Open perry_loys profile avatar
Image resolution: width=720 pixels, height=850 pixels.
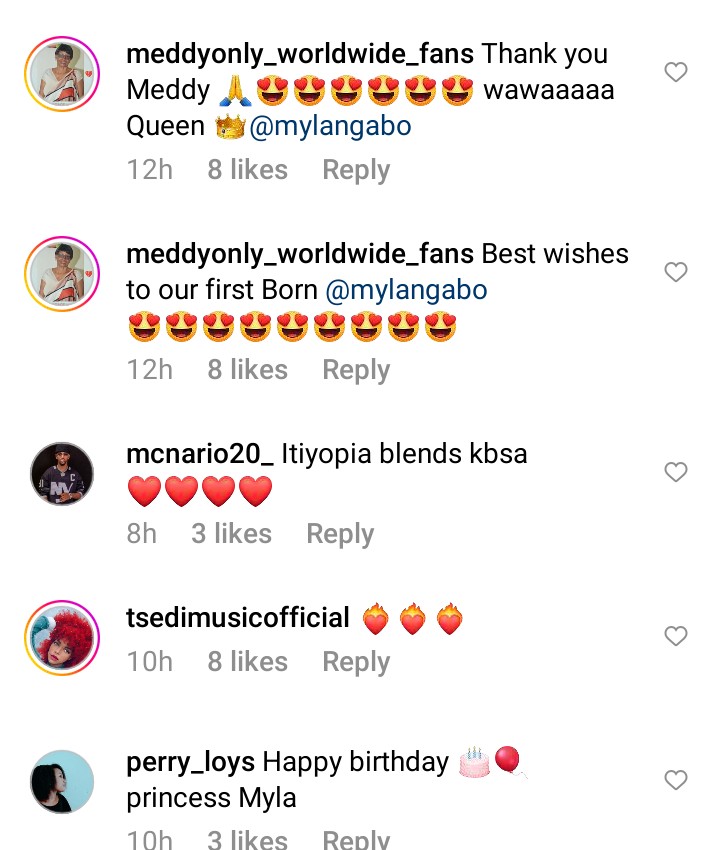(x=62, y=781)
